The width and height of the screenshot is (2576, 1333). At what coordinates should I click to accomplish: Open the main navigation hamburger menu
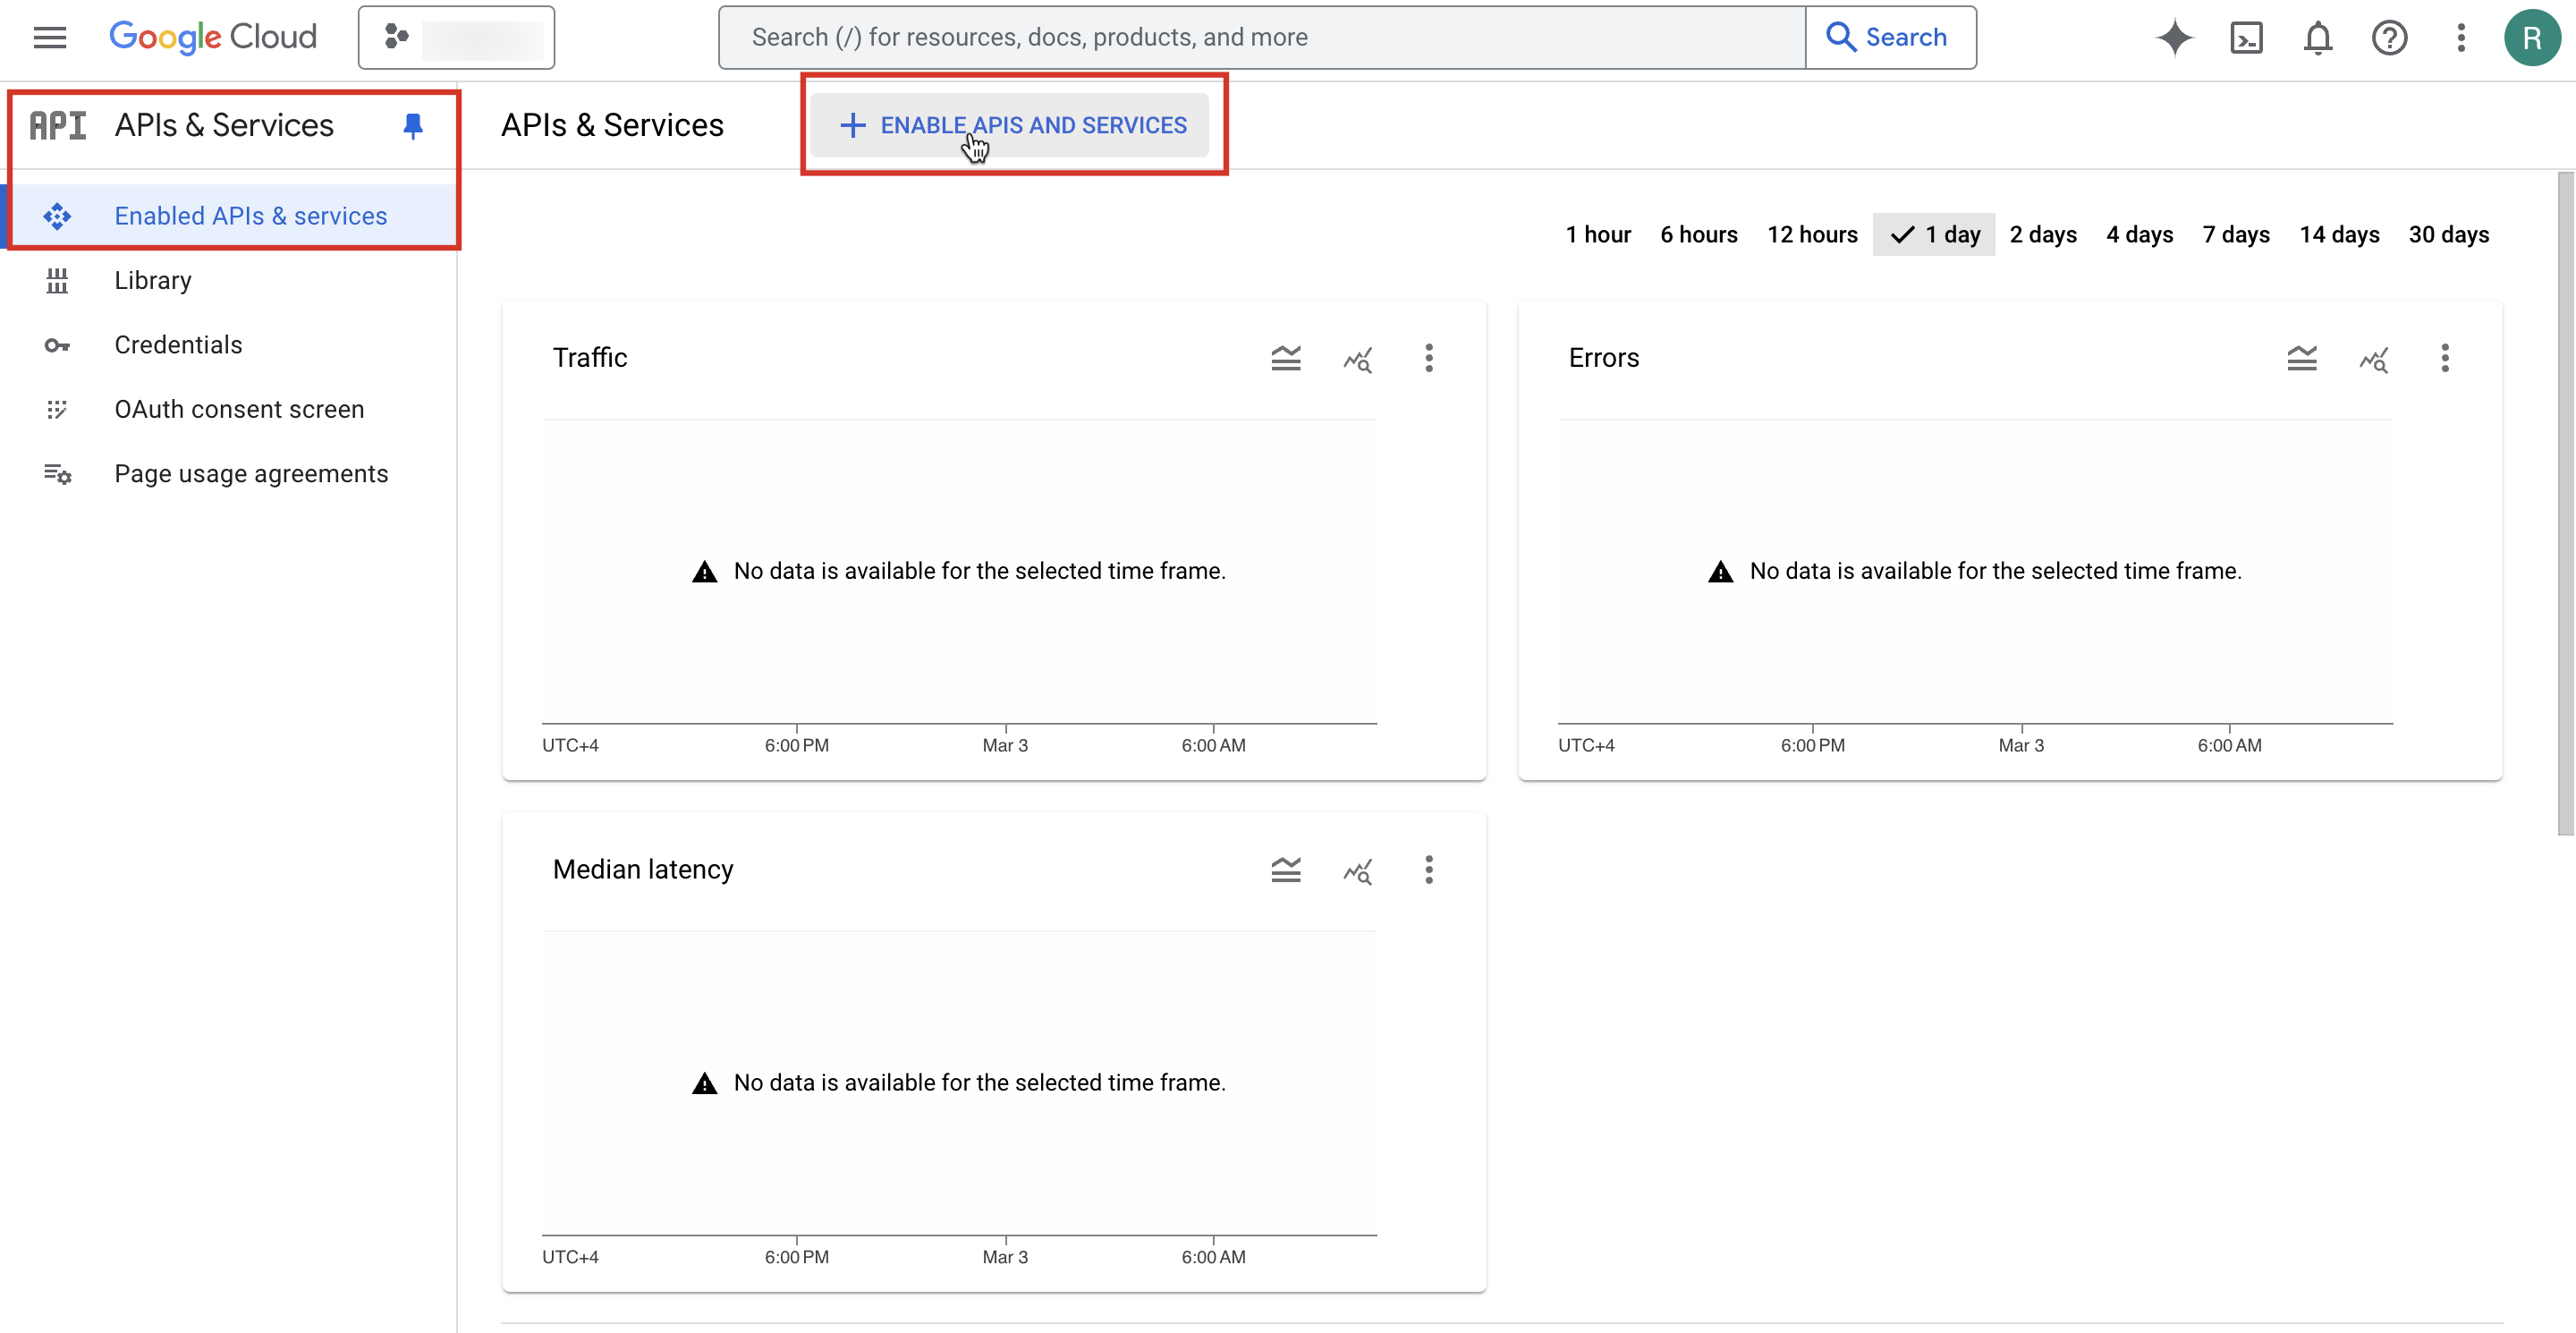(49, 37)
